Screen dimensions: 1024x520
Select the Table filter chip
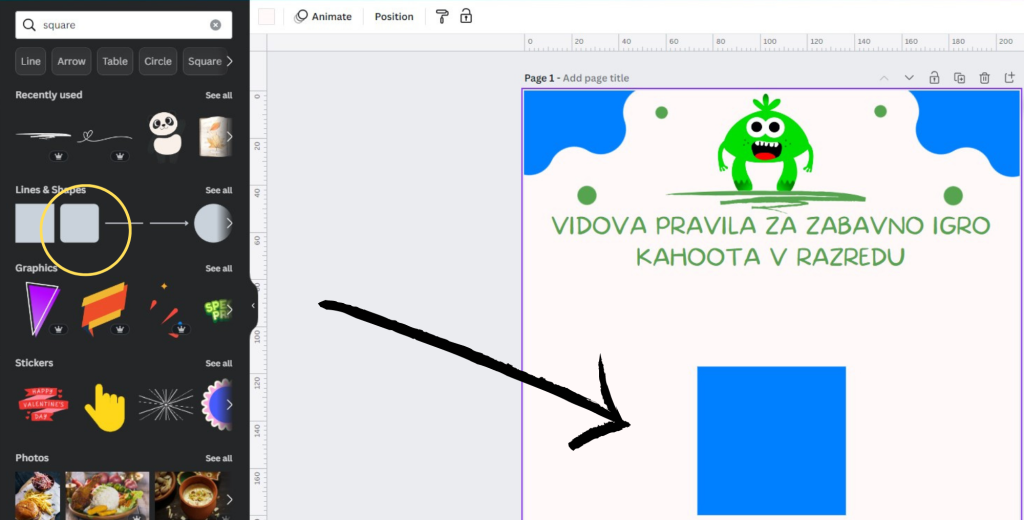115,61
